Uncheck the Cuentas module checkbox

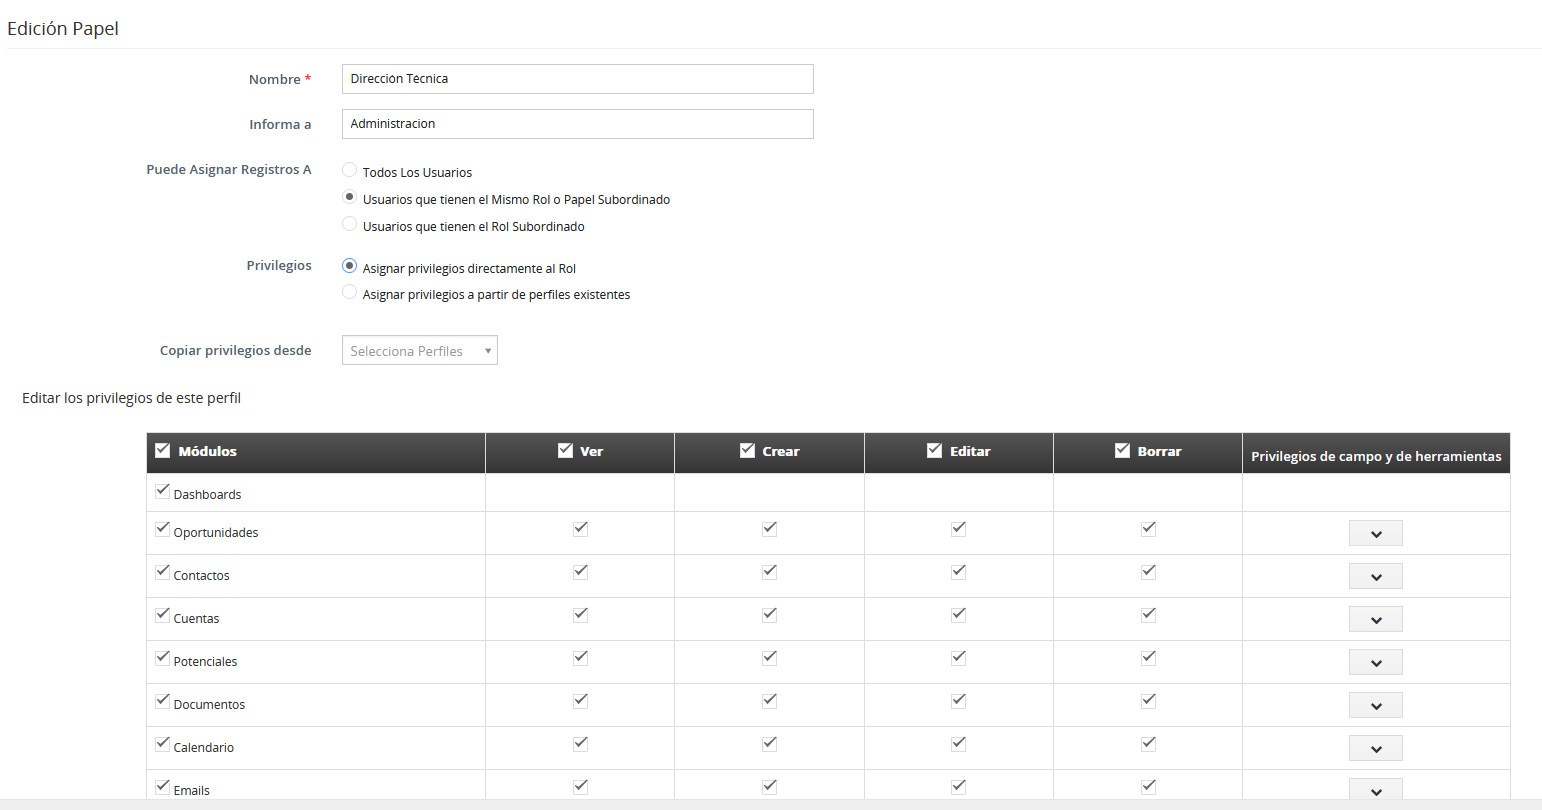(162, 615)
